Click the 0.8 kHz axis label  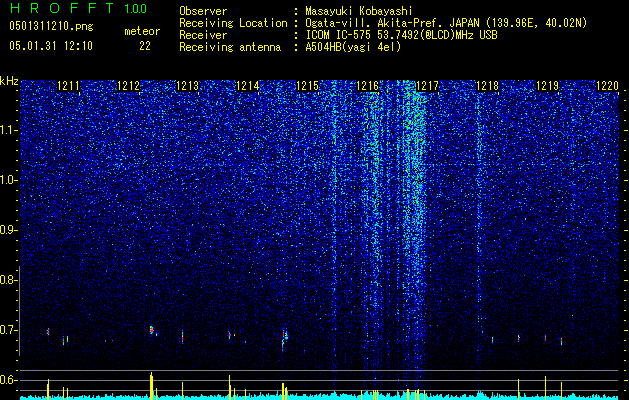(x=8, y=280)
